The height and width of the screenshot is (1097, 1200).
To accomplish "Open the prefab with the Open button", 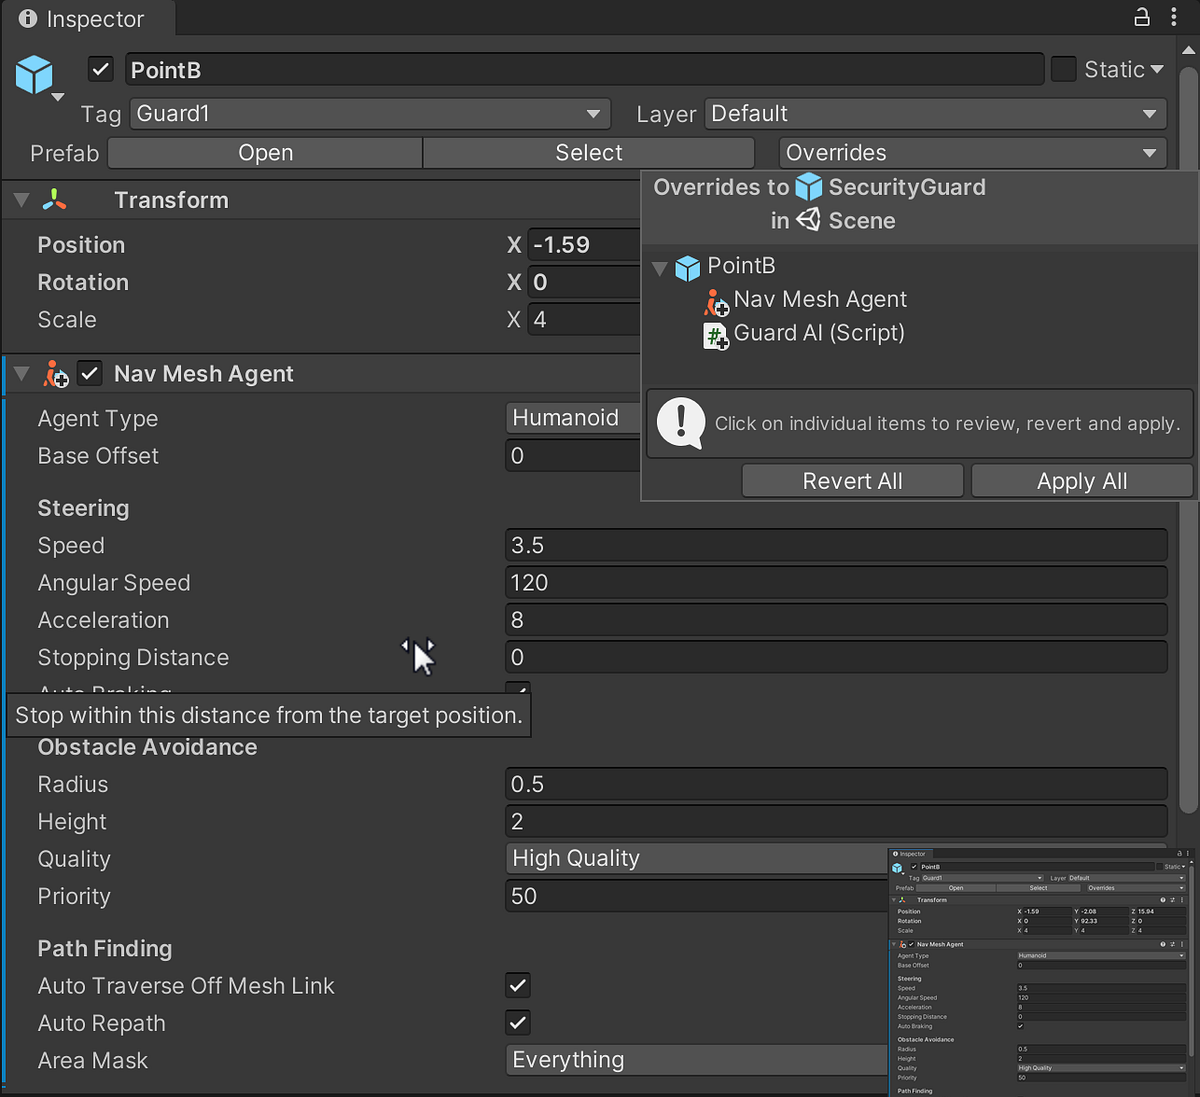I will pos(264,152).
